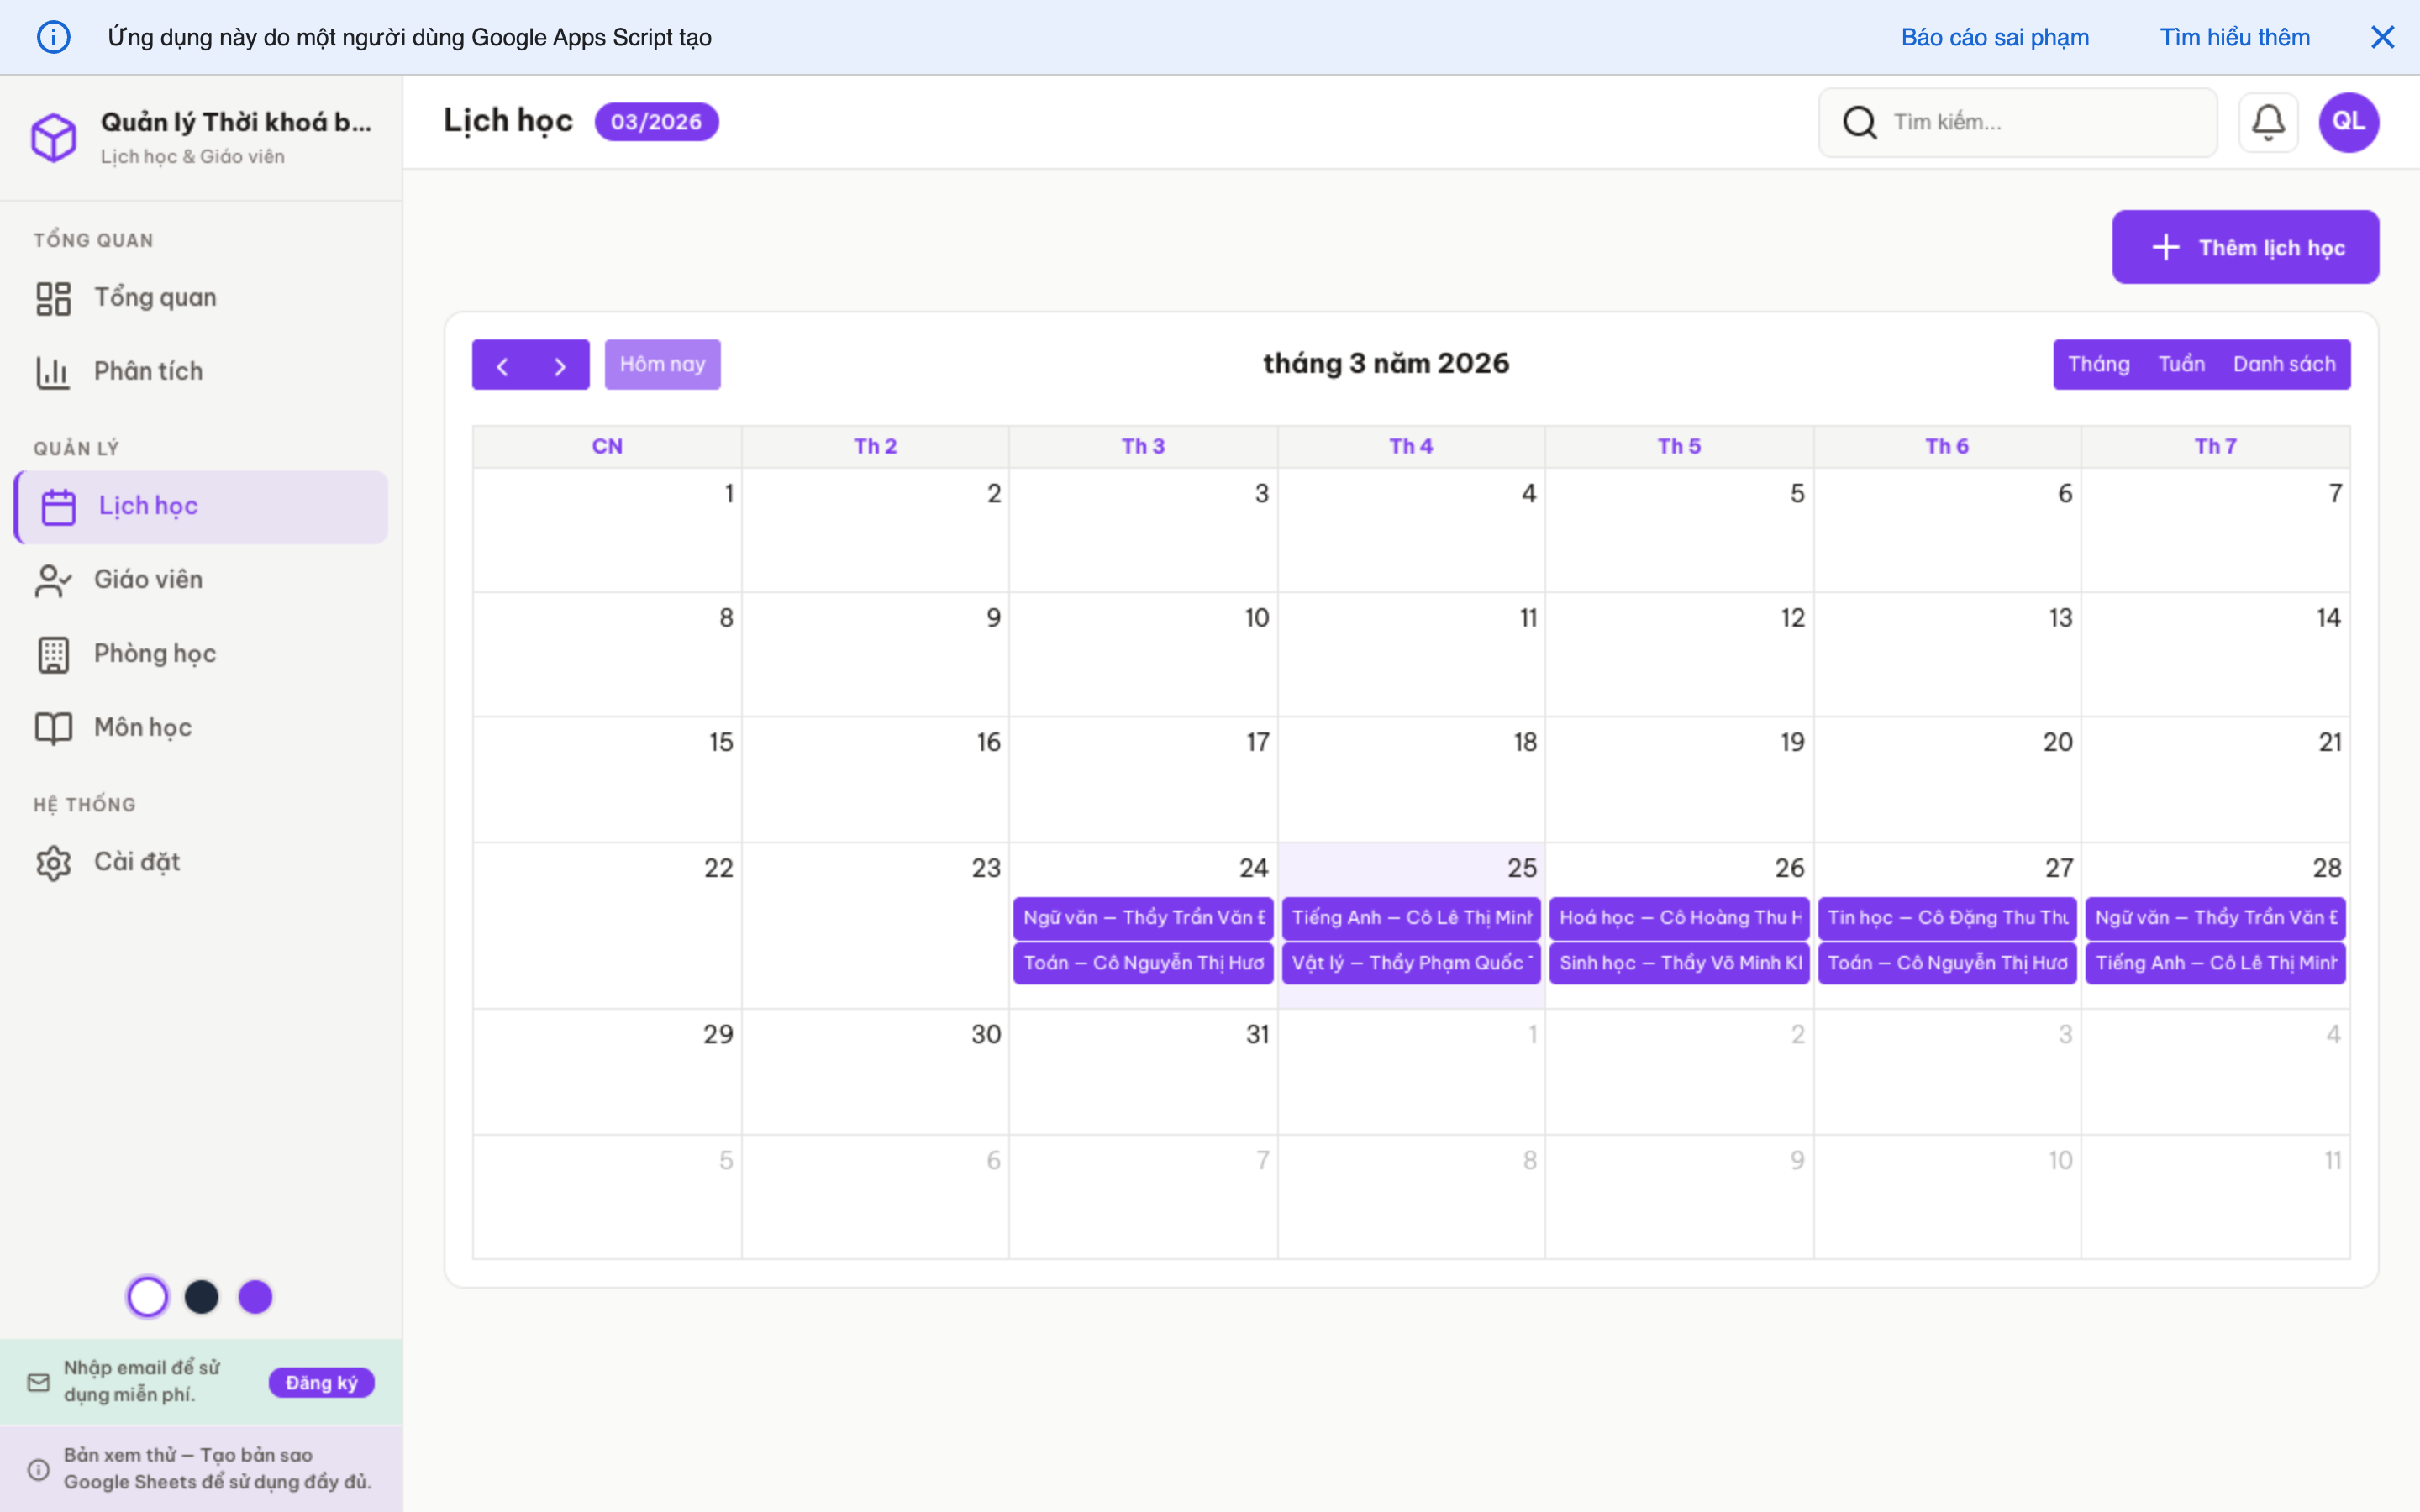Pick the purple theme swatch
The image size is (2420, 1512).
255,1295
